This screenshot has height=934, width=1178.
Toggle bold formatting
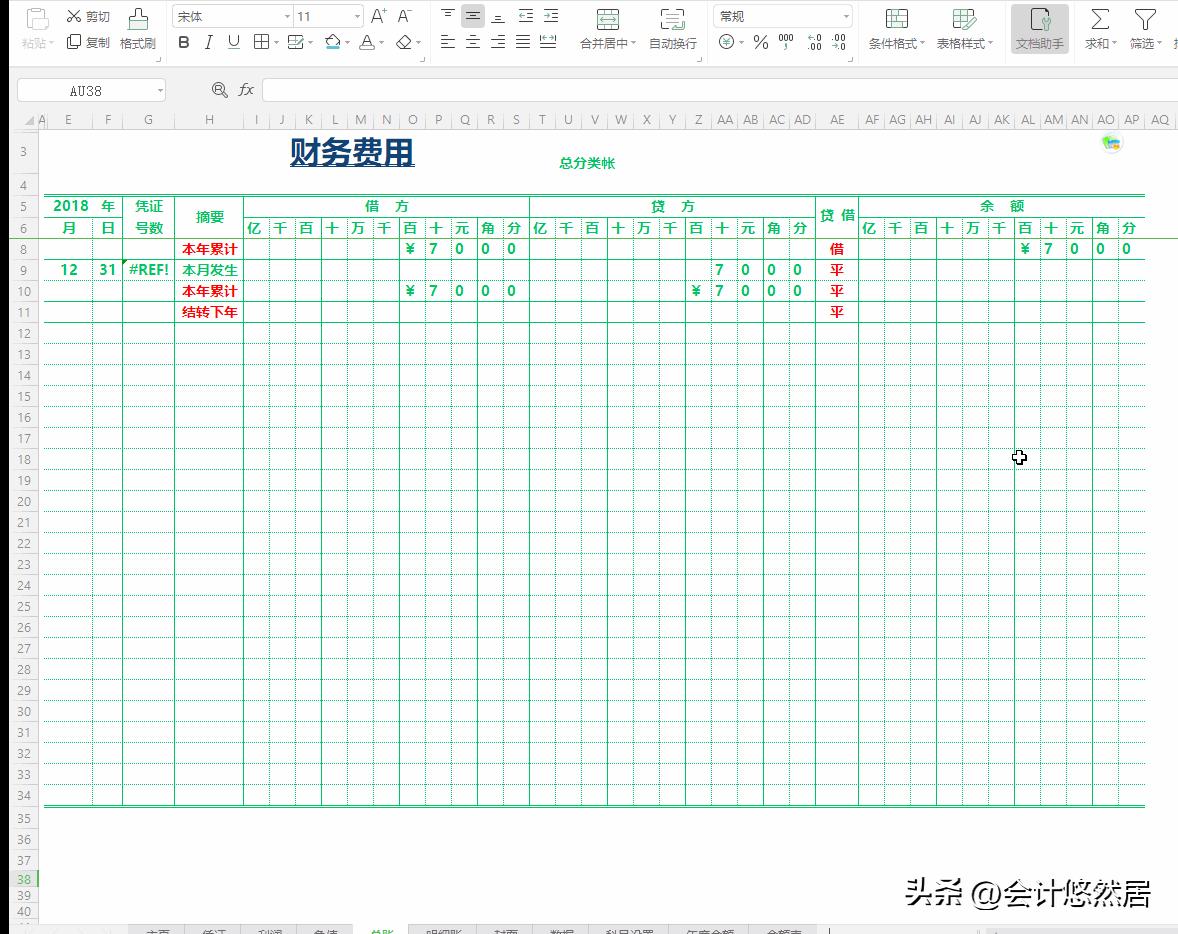[x=183, y=42]
